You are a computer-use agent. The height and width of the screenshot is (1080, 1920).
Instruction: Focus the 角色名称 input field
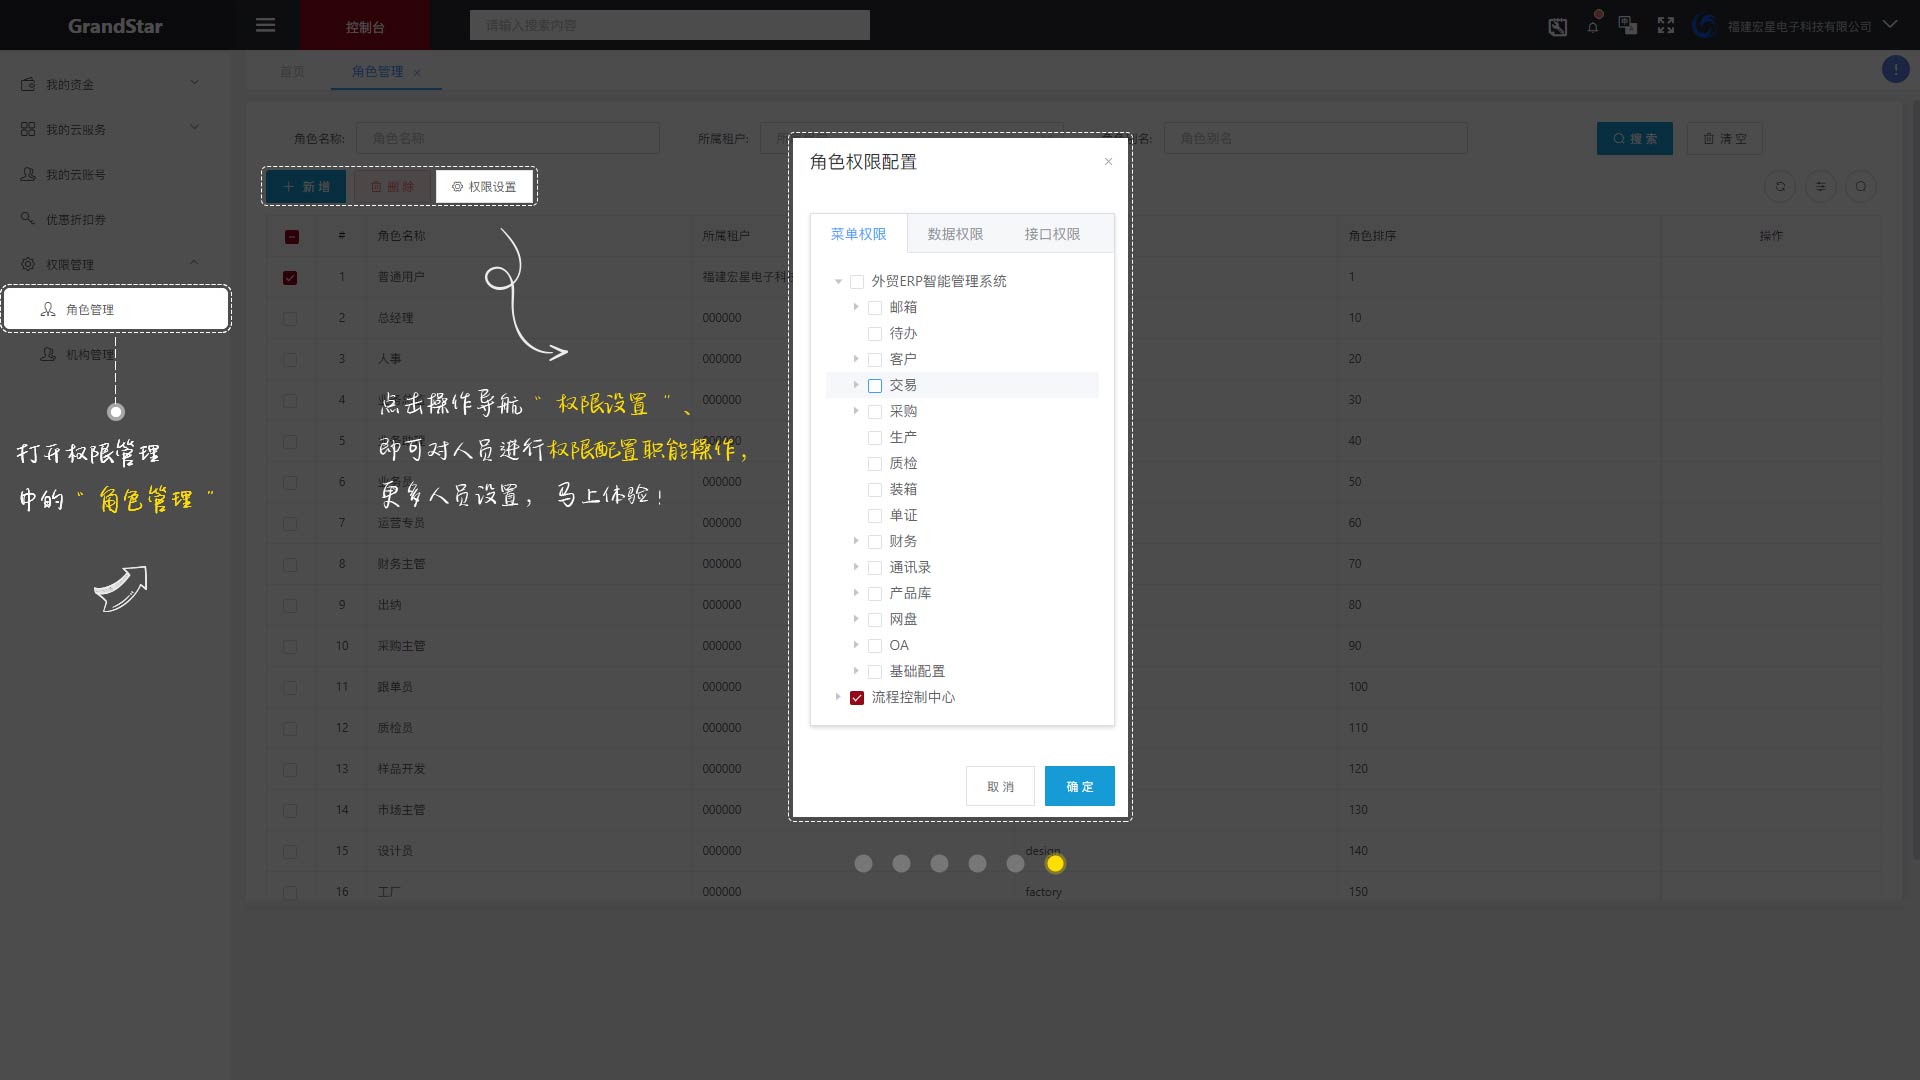(508, 138)
